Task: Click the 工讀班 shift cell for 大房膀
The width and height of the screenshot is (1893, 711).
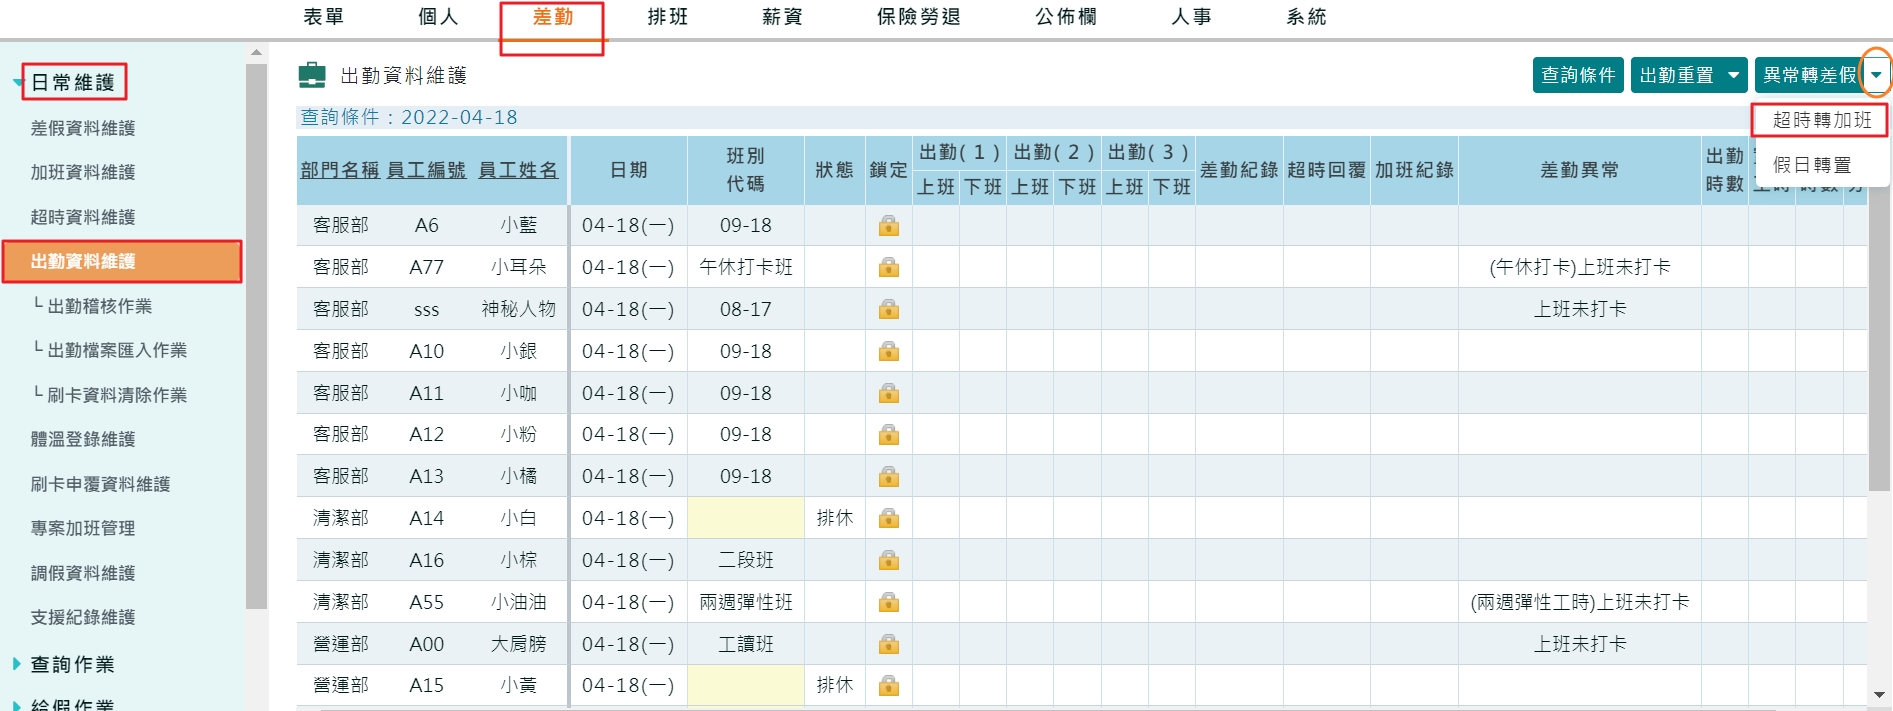Action: 746,644
